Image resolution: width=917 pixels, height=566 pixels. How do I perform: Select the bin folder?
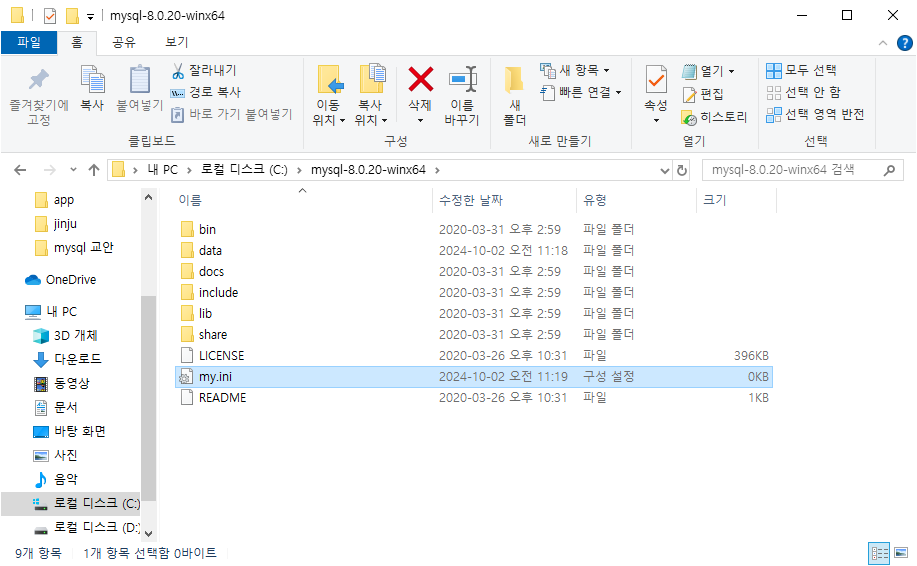(x=207, y=230)
